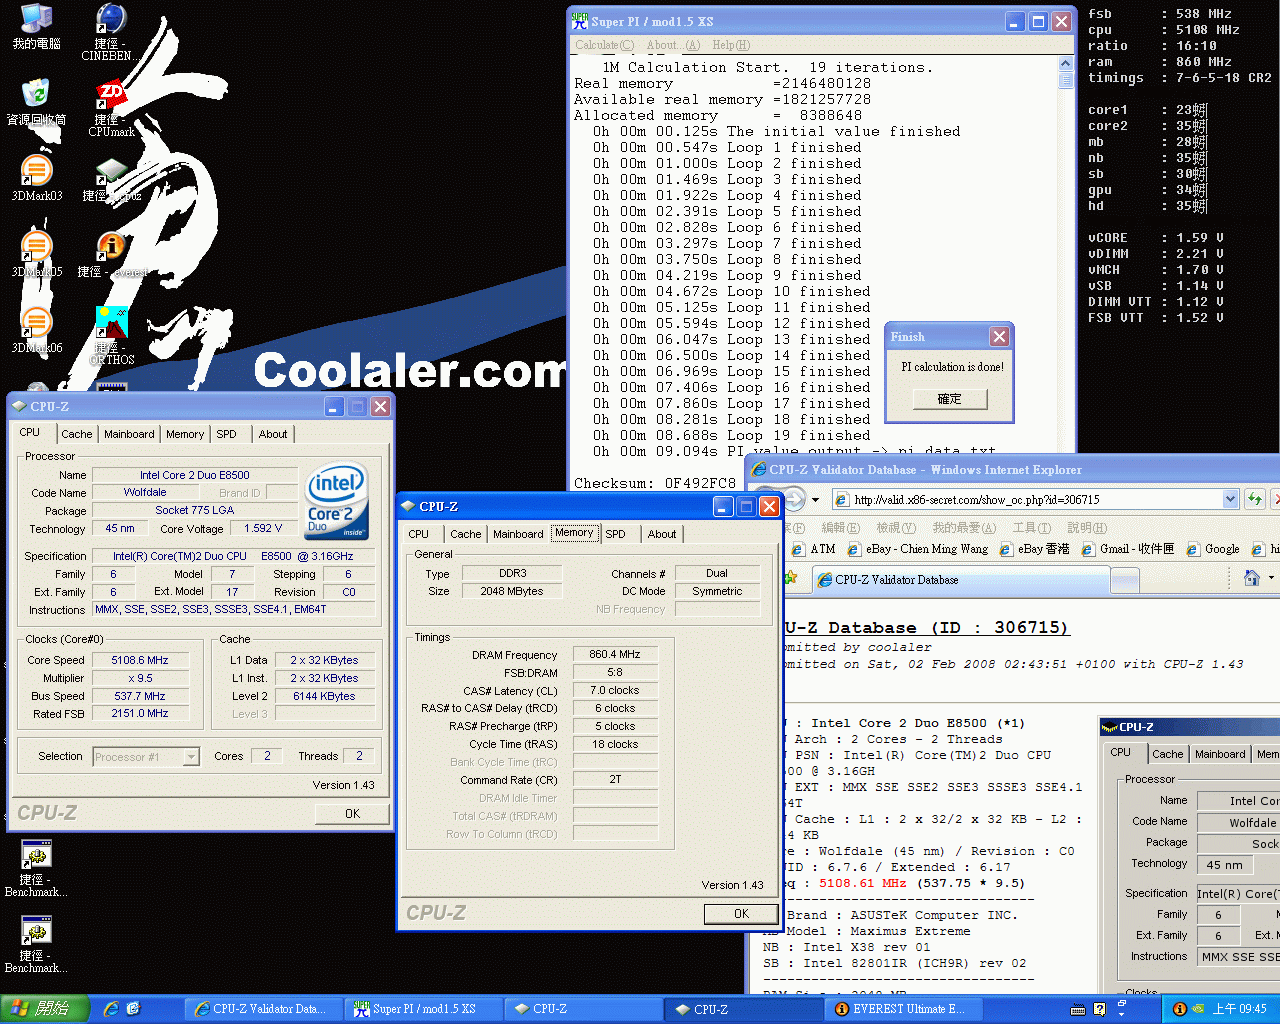This screenshot has width=1280, height=1024.
Task: Switch to EVEREST Ultimate taskbar button
Action: (903, 1009)
